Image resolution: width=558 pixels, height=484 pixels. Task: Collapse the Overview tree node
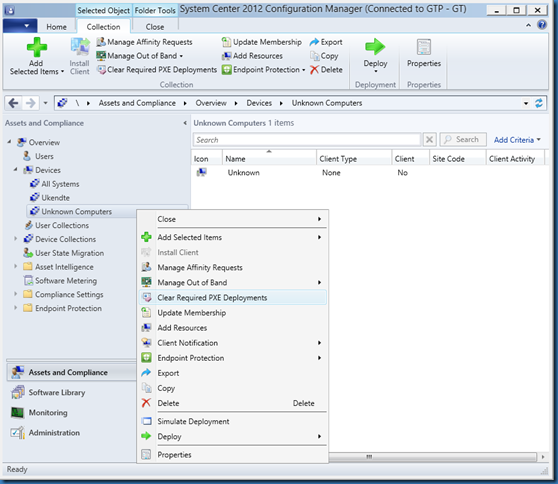pos(10,142)
